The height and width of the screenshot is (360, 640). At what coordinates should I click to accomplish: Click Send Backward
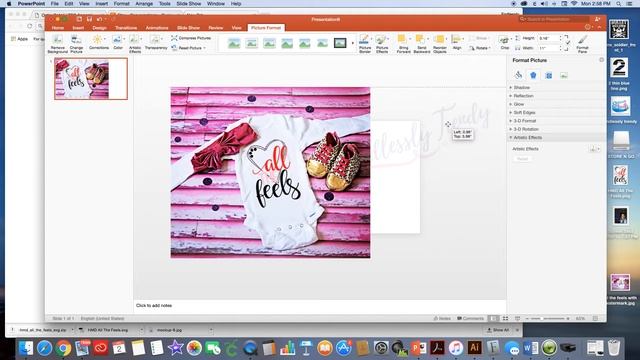[422, 44]
